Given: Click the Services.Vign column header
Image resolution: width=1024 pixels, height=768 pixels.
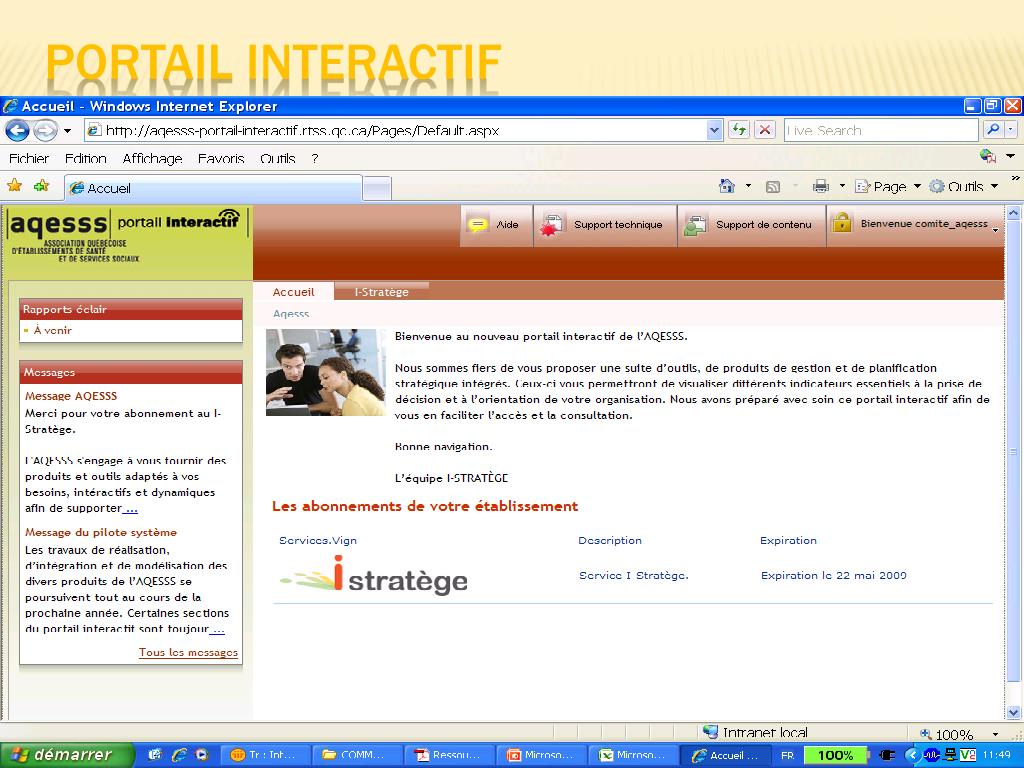Looking at the screenshot, I should (317, 541).
